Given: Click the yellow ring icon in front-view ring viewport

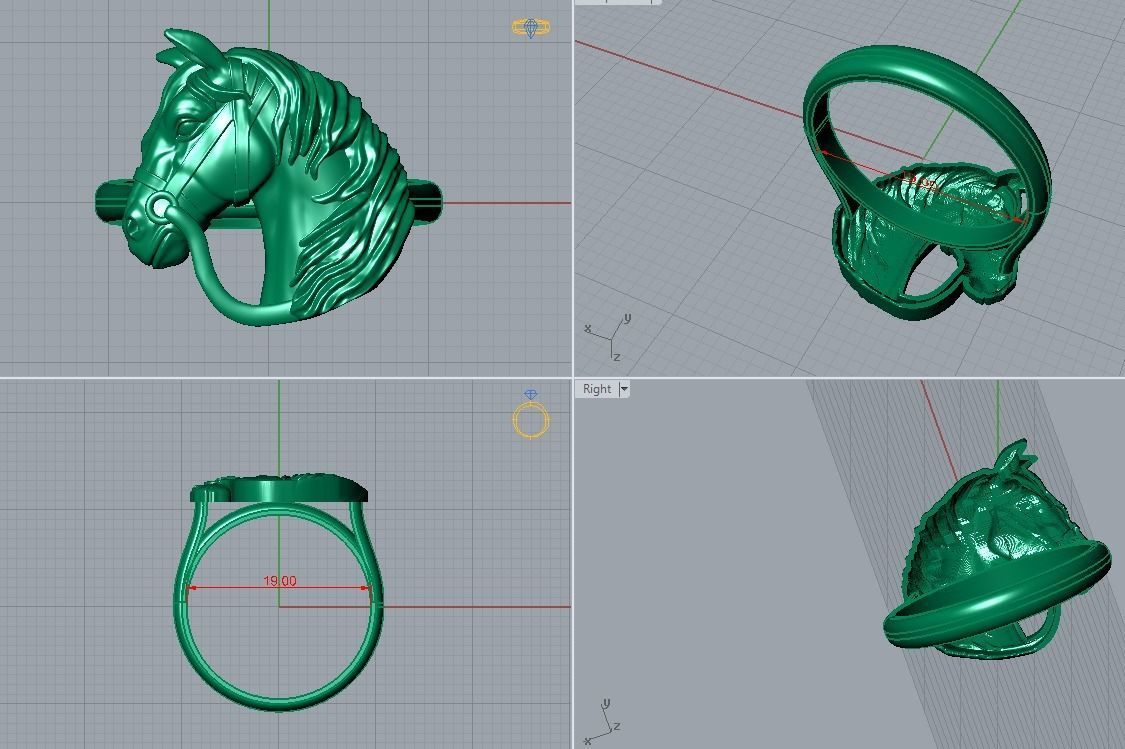Looking at the screenshot, I should point(531,415).
